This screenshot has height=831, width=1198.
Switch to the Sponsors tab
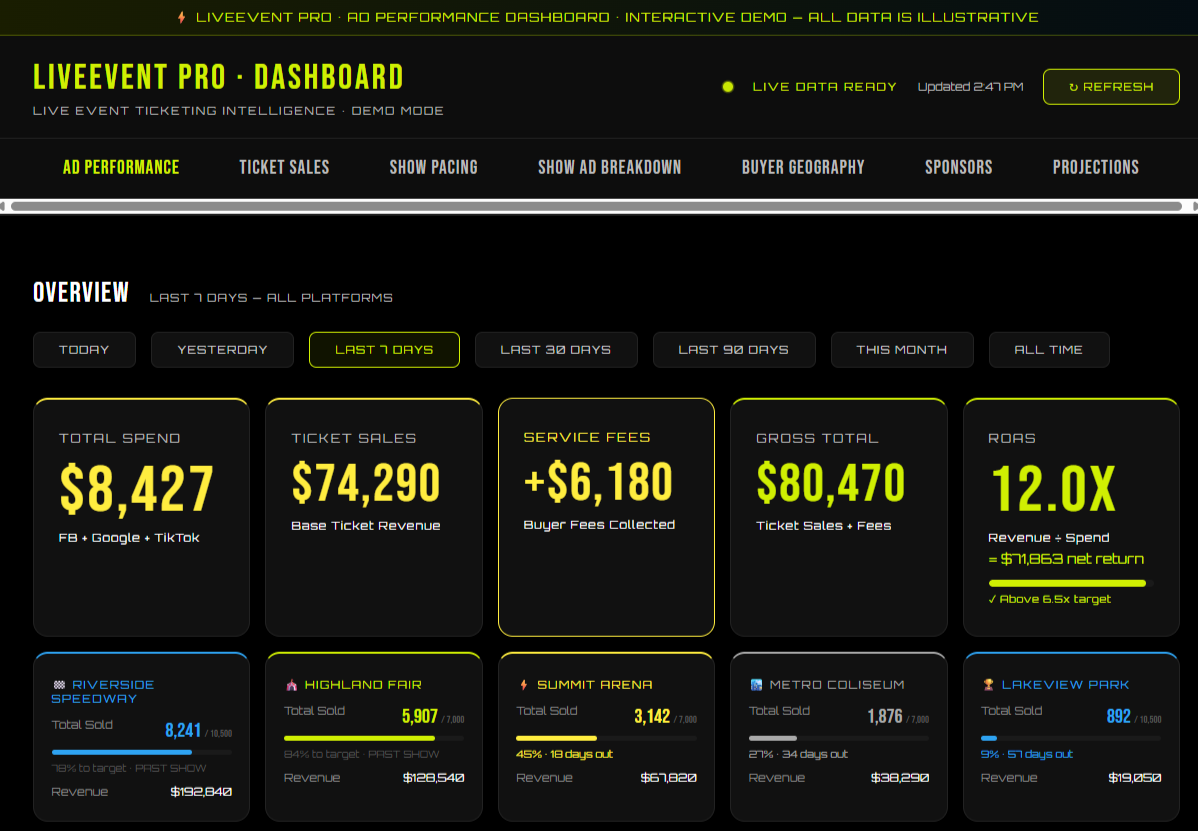[x=958, y=167]
